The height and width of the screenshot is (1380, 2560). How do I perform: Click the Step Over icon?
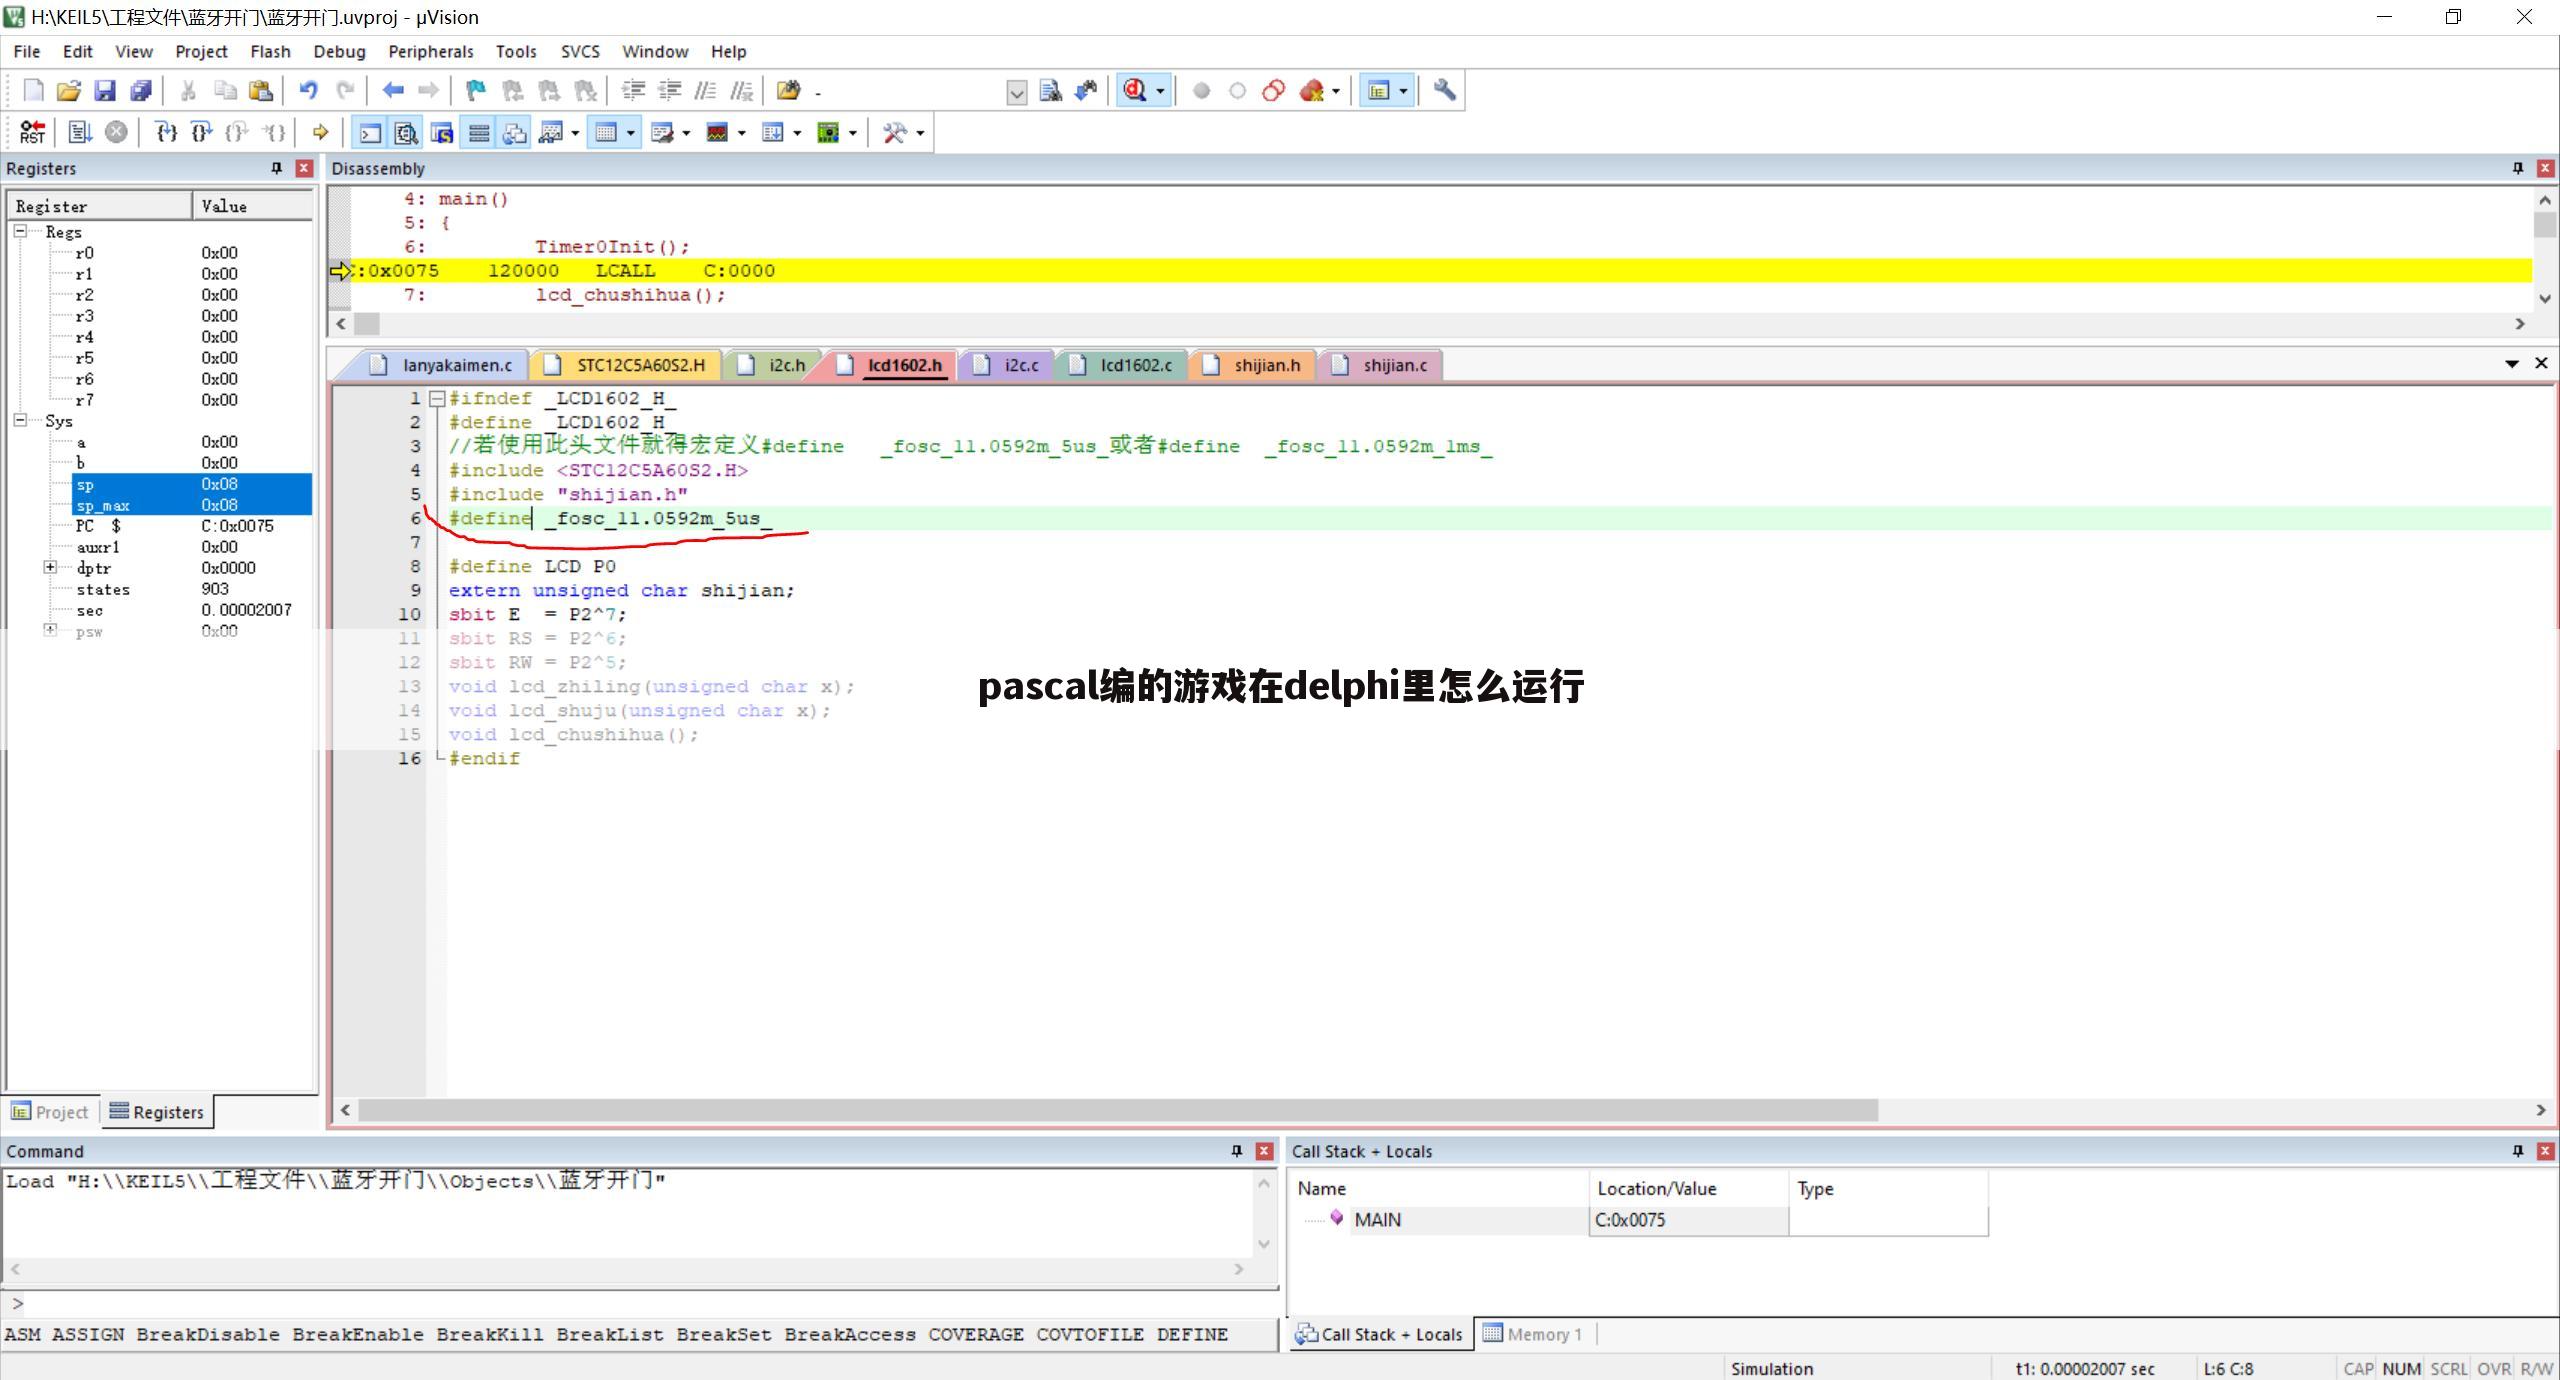pos(202,132)
